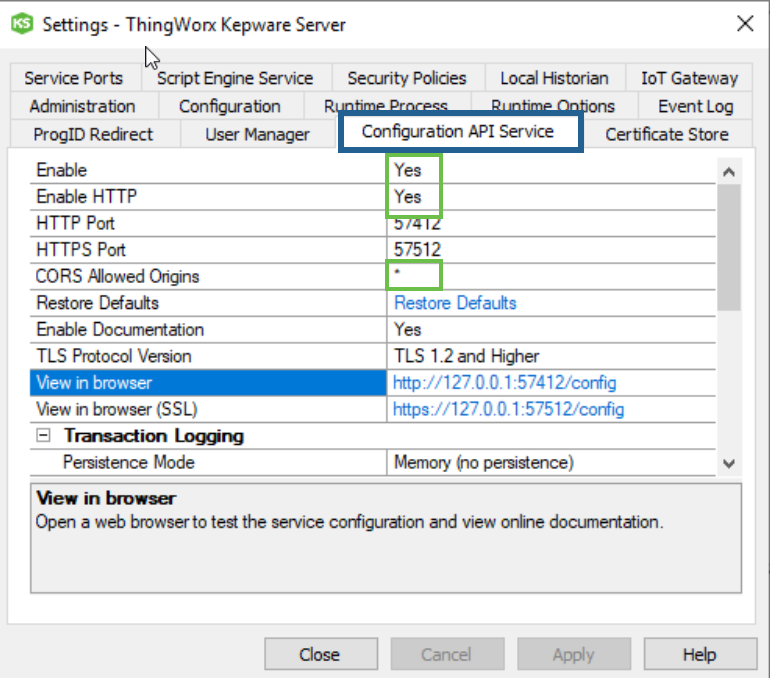Open the Runtime Process tab

point(386,103)
